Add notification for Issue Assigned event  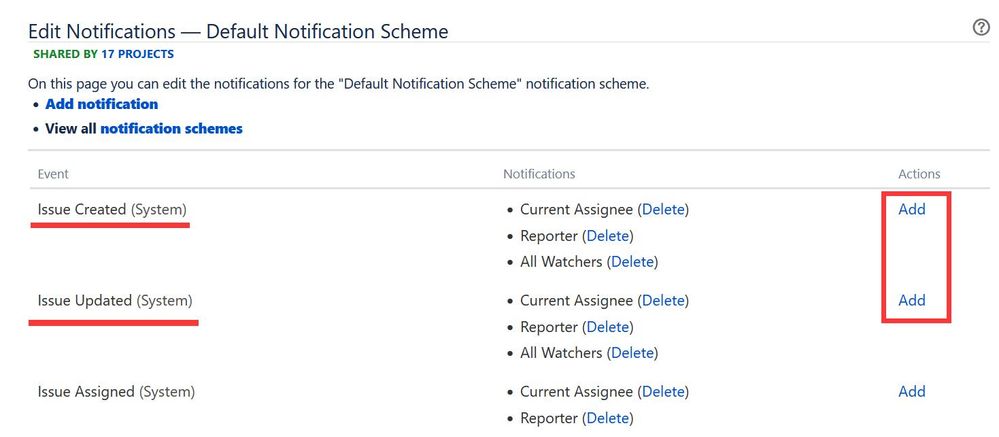click(x=912, y=391)
